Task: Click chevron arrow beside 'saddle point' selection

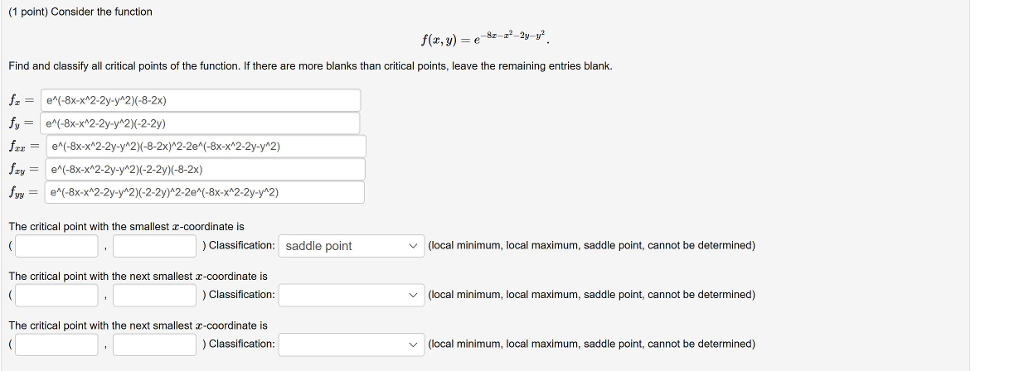Action: tap(413, 246)
